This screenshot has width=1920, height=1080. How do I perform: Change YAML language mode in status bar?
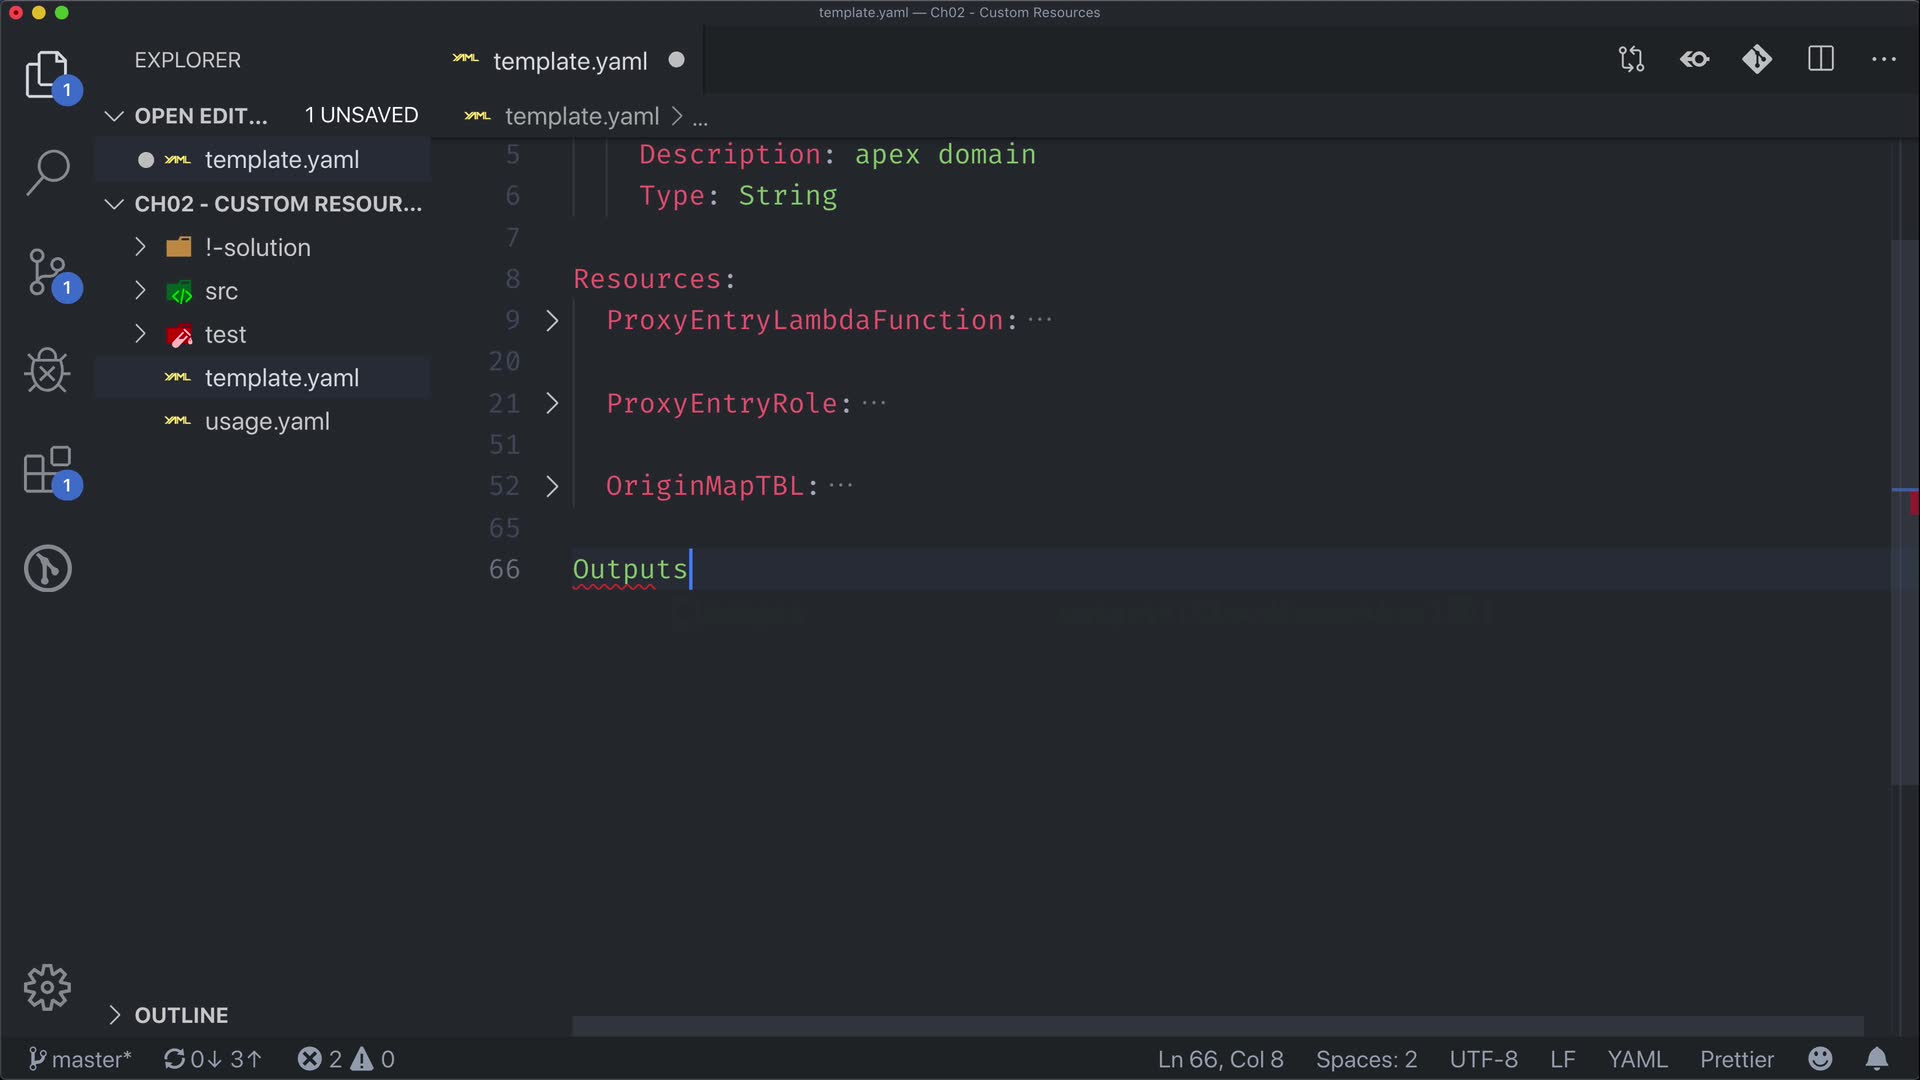(x=1637, y=1059)
